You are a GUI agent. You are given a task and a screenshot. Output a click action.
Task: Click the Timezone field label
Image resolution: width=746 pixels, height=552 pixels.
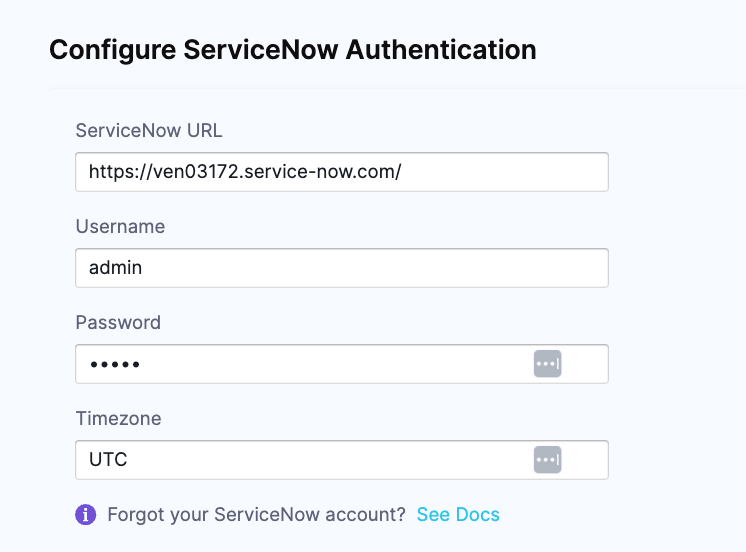(118, 419)
